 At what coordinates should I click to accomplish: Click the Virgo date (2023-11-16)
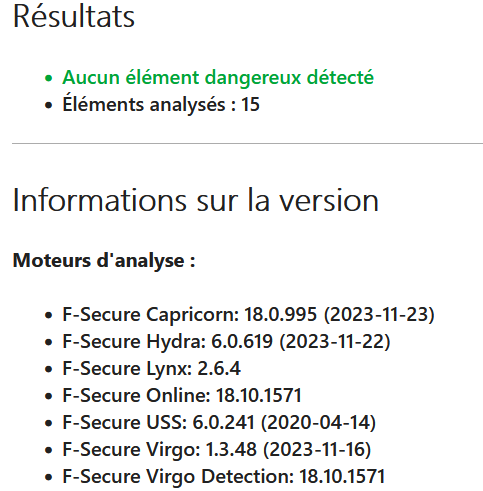click(317, 449)
